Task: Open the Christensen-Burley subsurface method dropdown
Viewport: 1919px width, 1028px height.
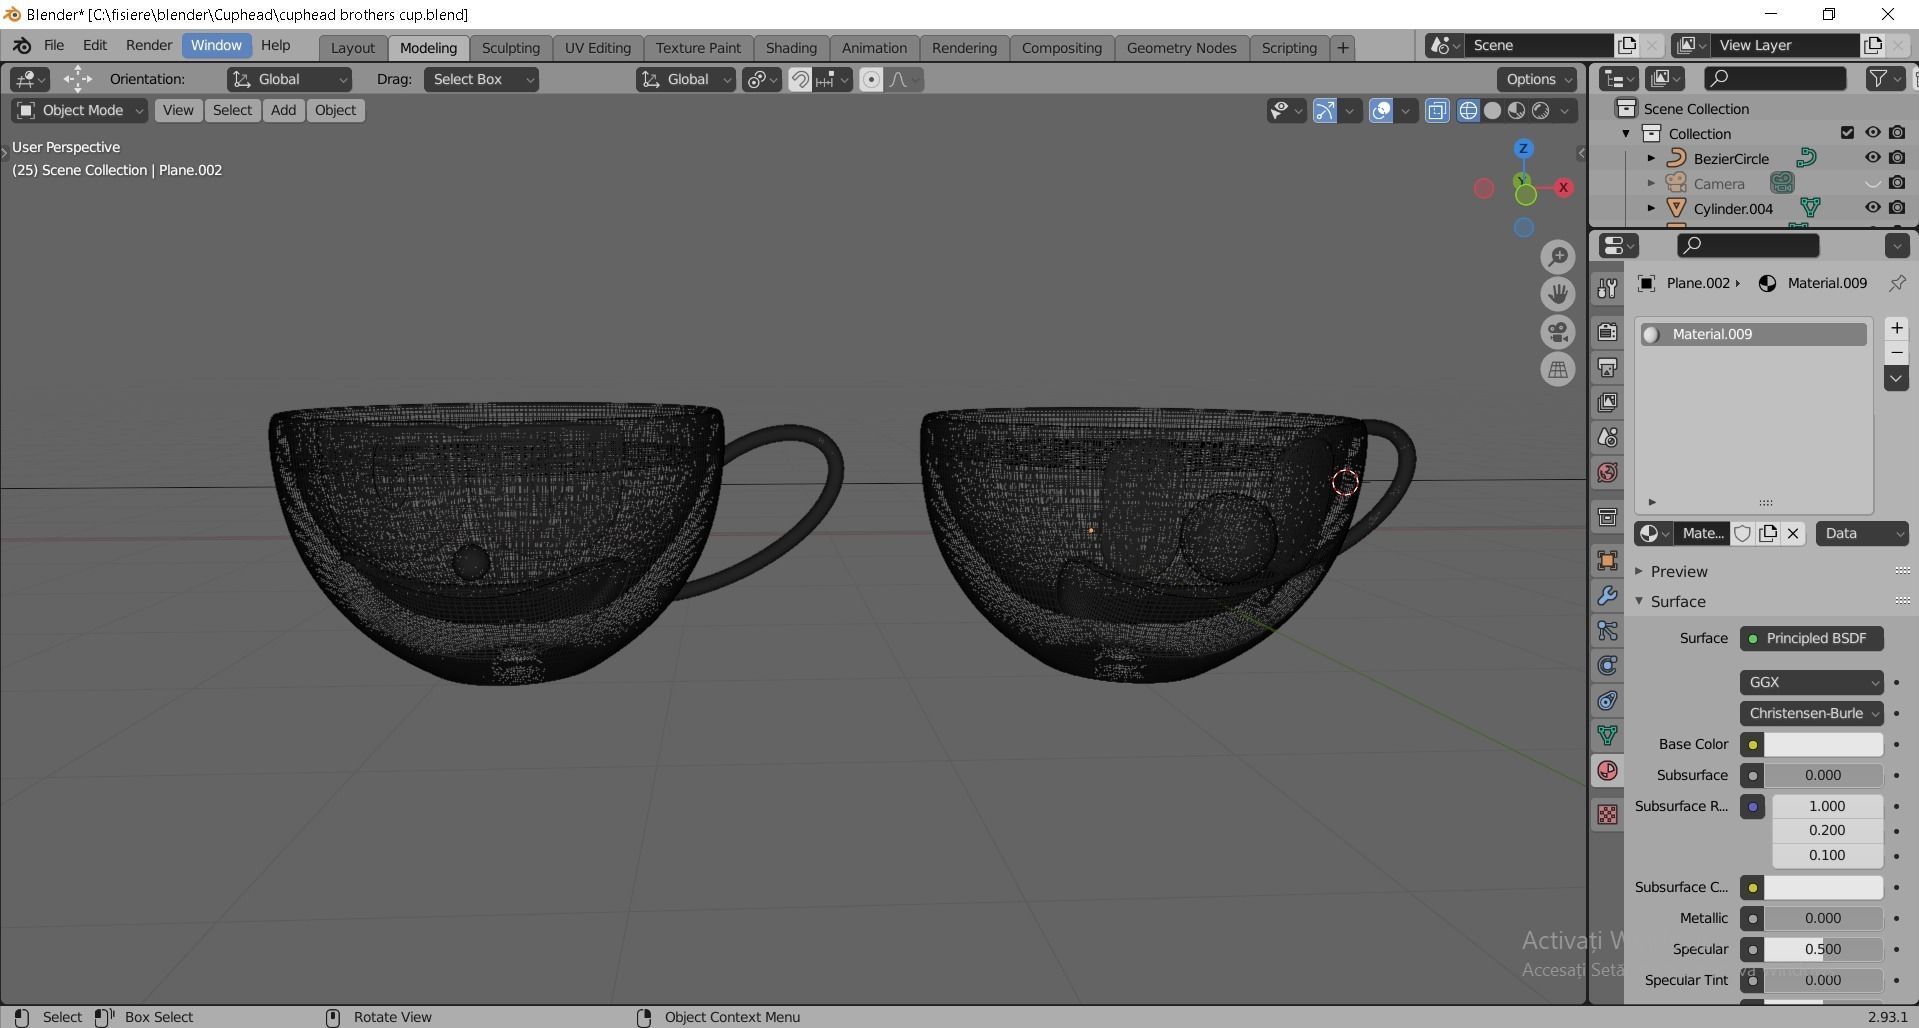Action: point(1811,713)
